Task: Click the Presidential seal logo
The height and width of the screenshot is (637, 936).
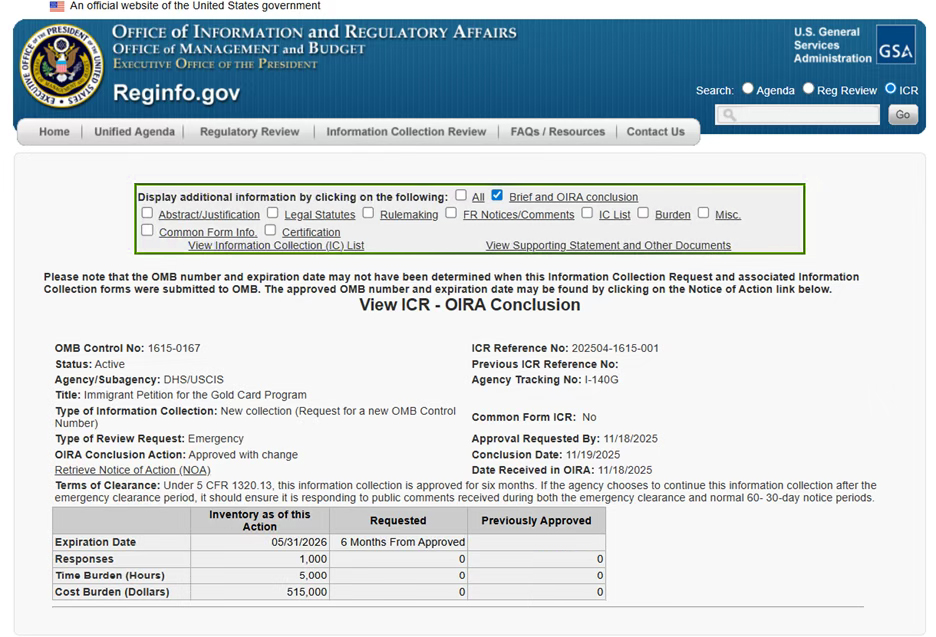Action: tap(61, 68)
